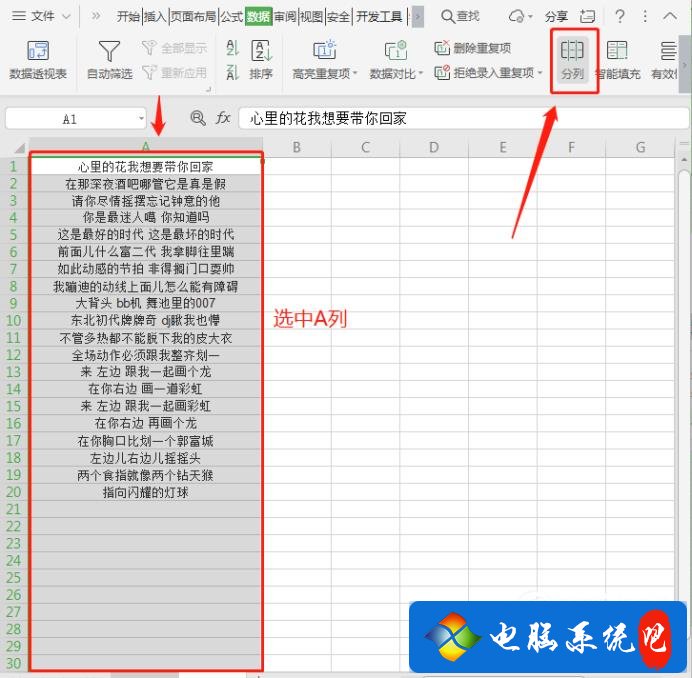This screenshot has height=678, width=692.
Task: Click the 重新应用 reapply filter button
Action: coord(174,72)
